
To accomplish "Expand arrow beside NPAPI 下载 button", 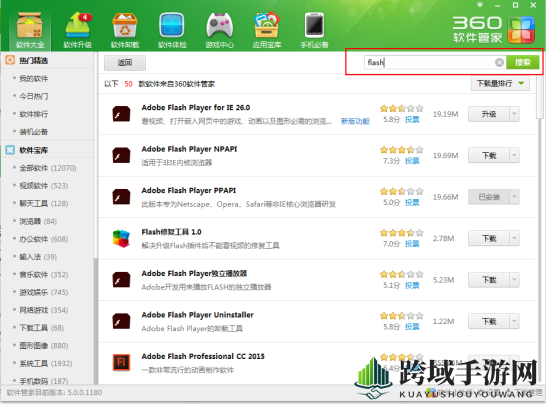I will (514, 155).
